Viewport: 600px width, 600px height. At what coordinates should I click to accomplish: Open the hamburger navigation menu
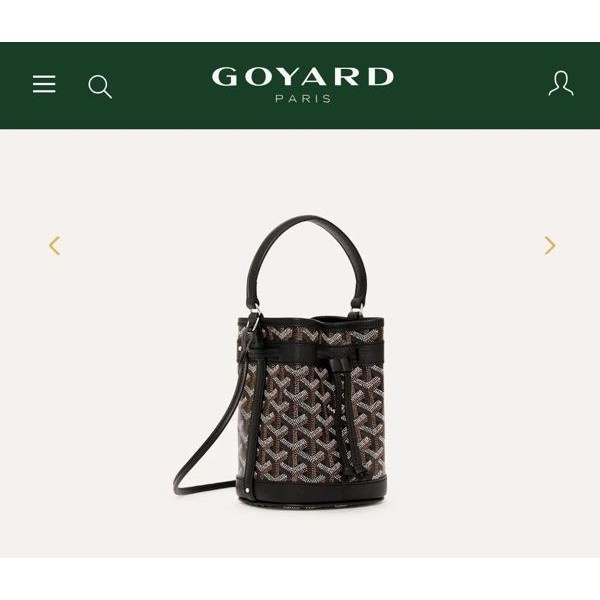44,84
